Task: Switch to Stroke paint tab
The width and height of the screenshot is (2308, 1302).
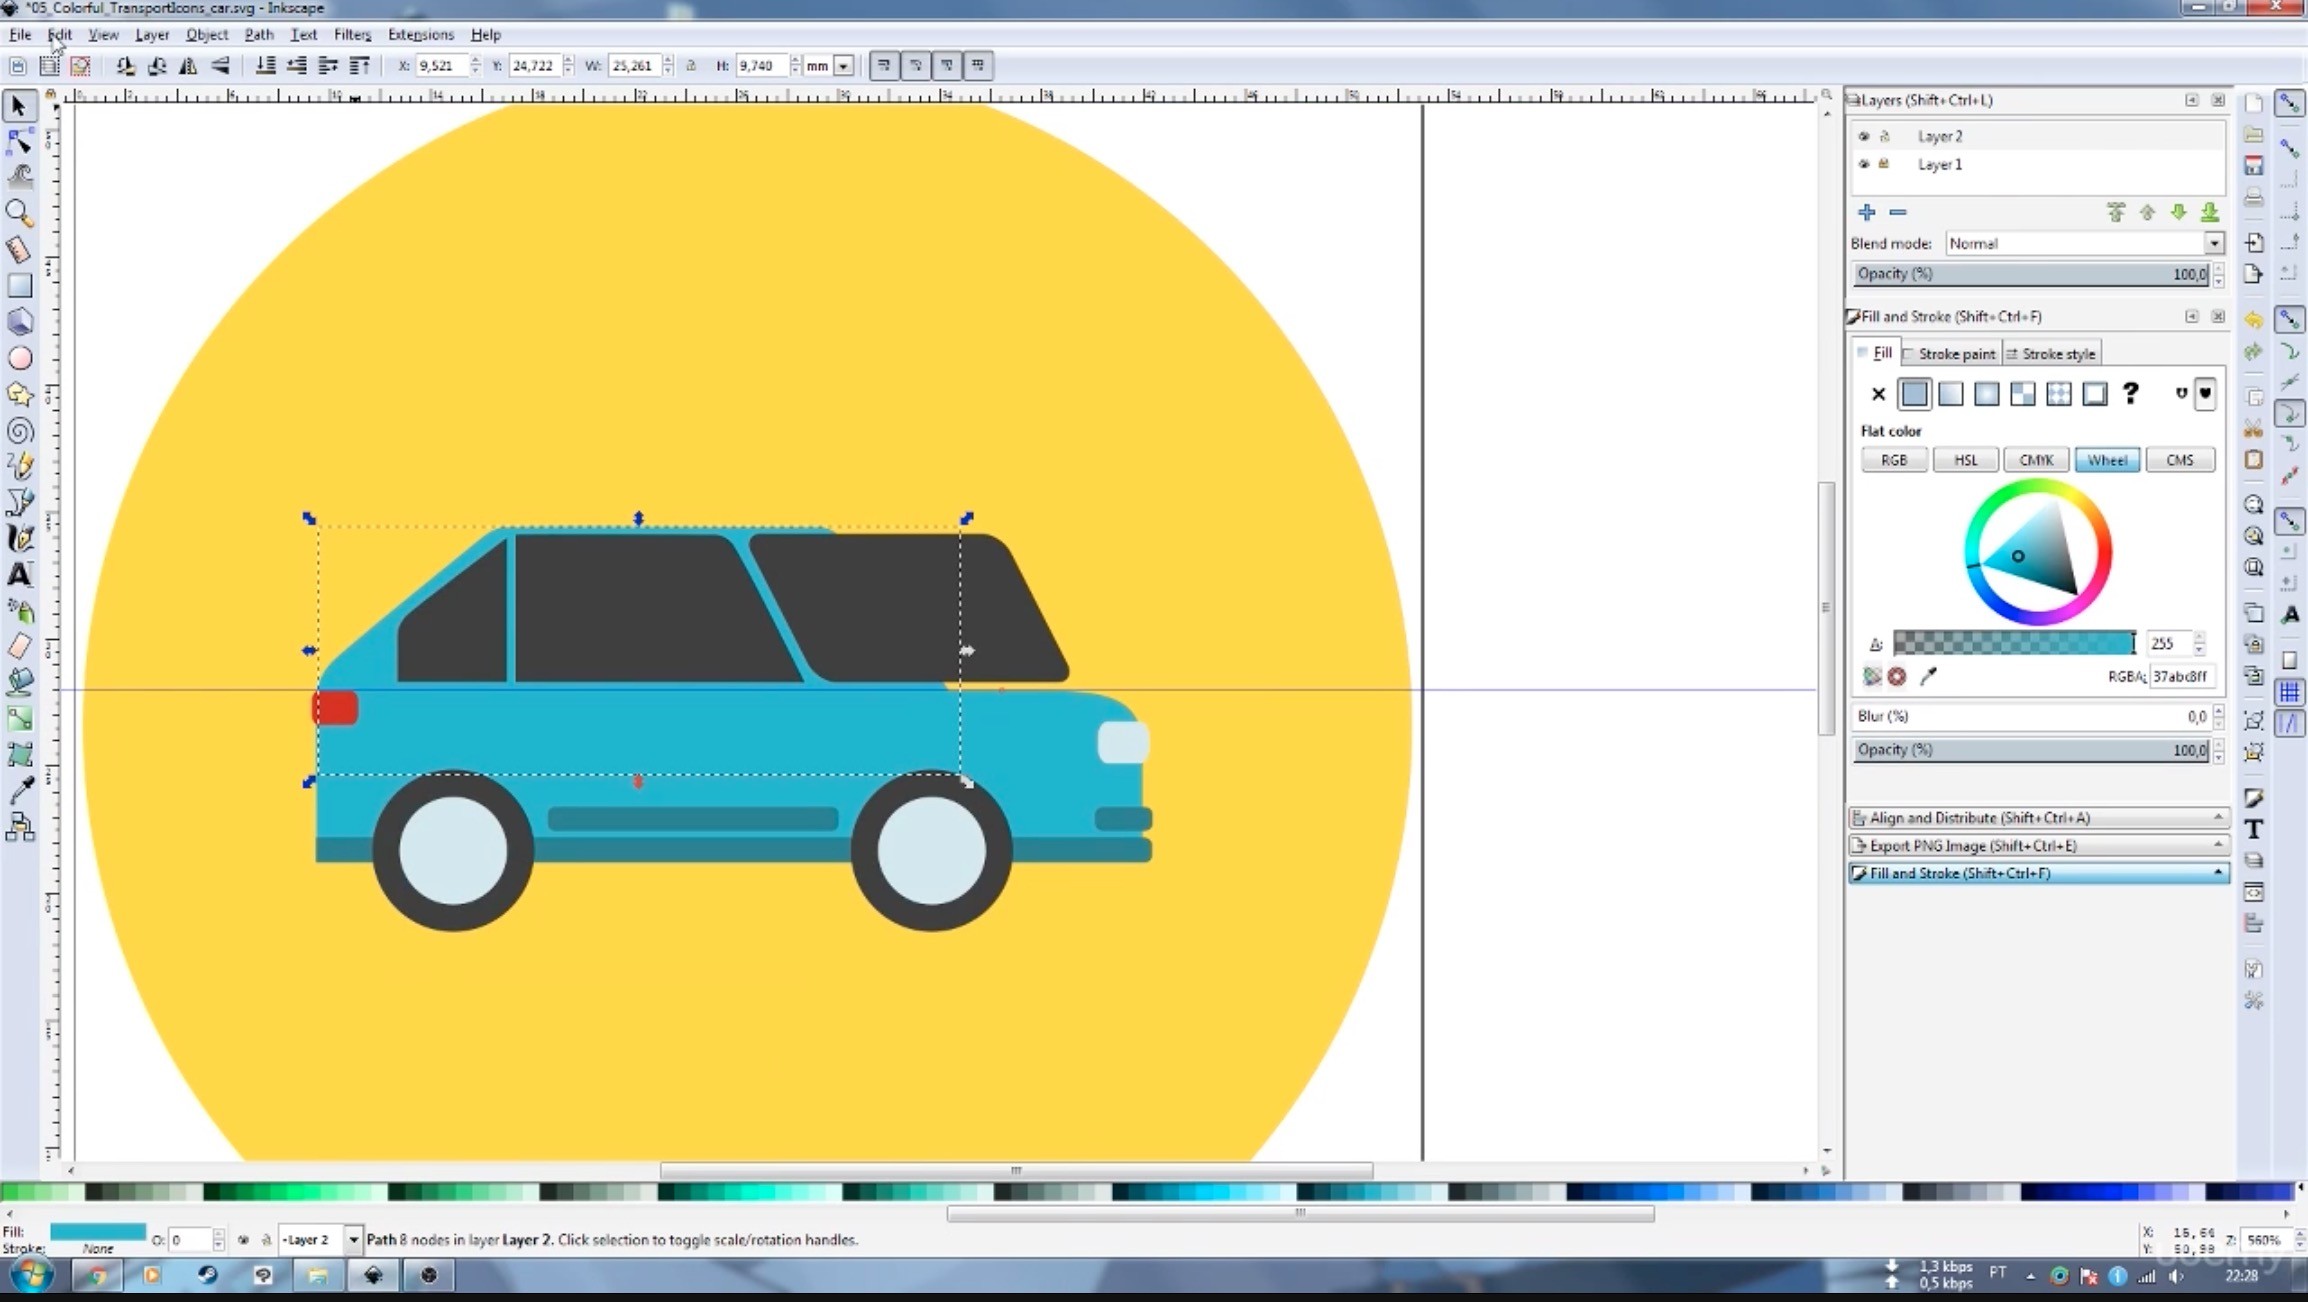Action: (x=1954, y=354)
